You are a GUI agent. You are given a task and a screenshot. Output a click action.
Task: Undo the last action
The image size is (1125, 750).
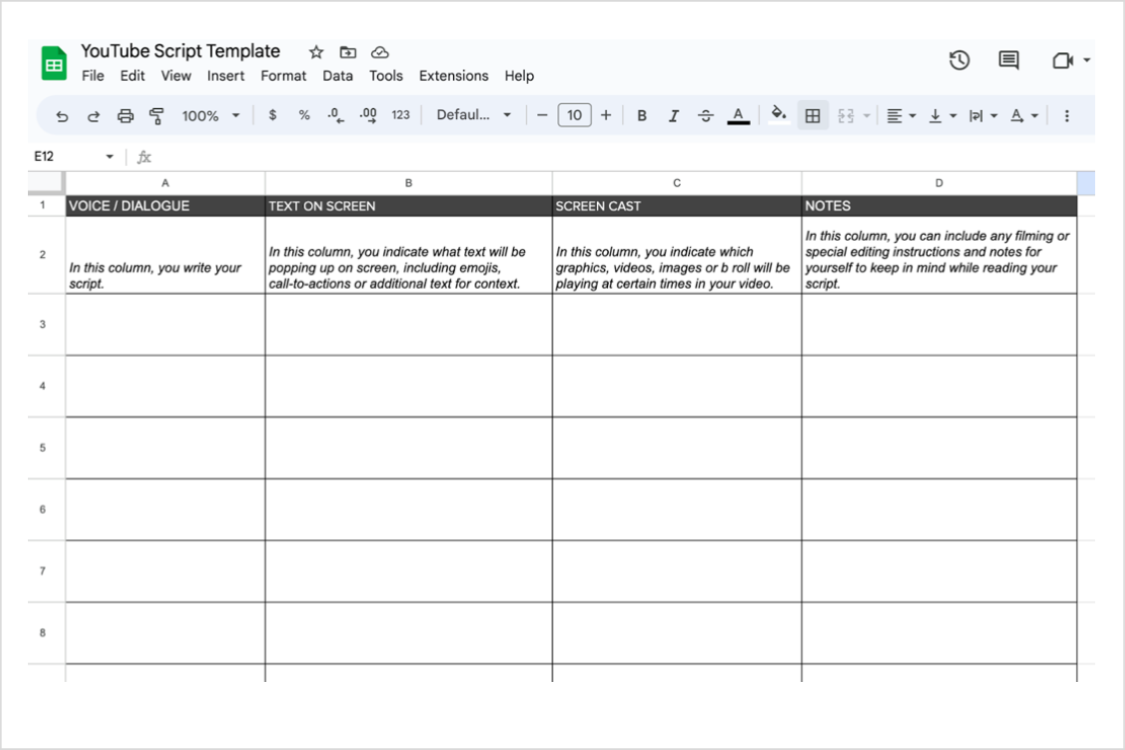coord(62,116)
